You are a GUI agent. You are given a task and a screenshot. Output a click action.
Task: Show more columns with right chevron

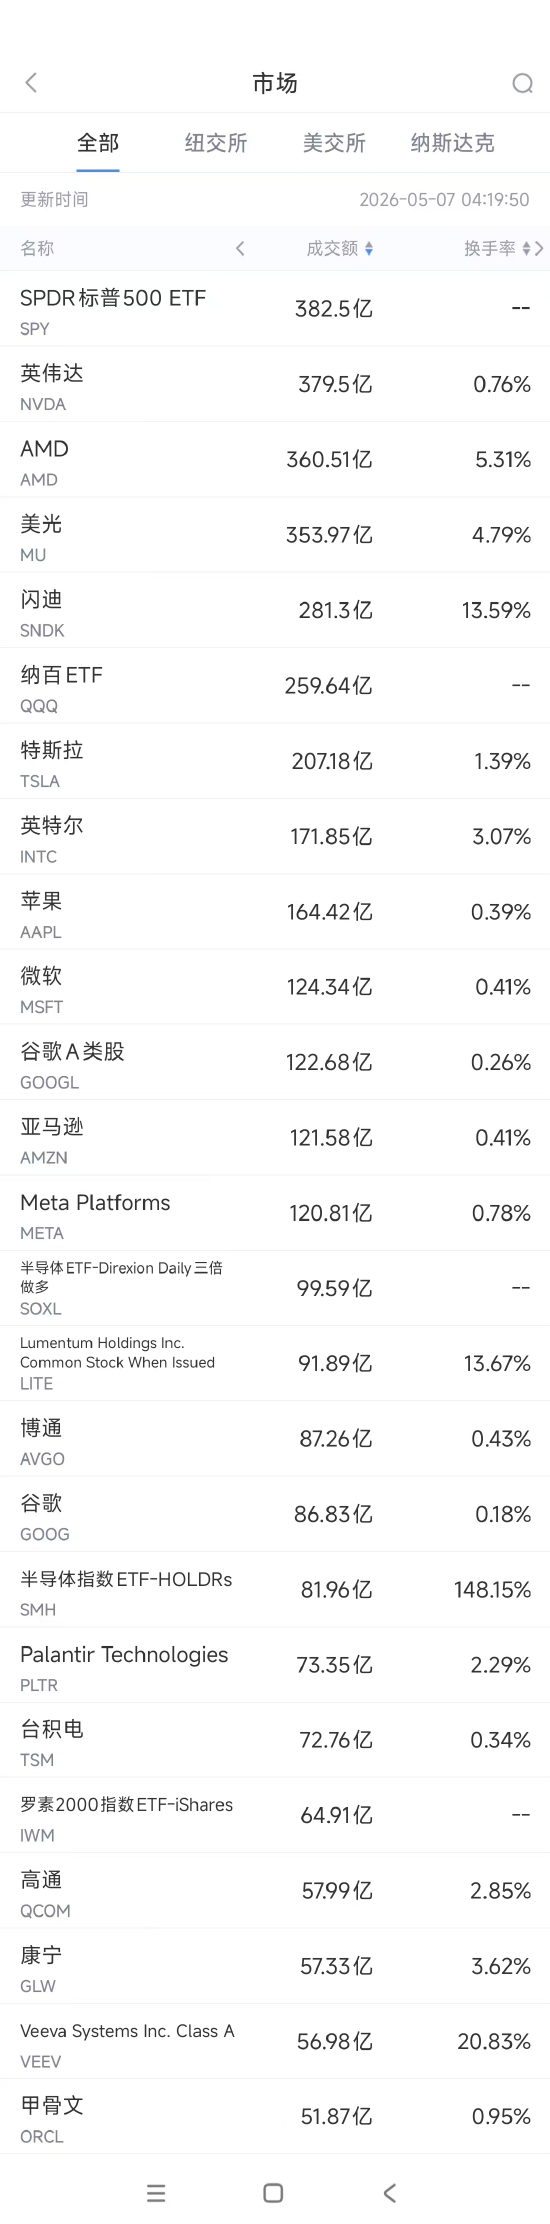click(x=540, y=249)
